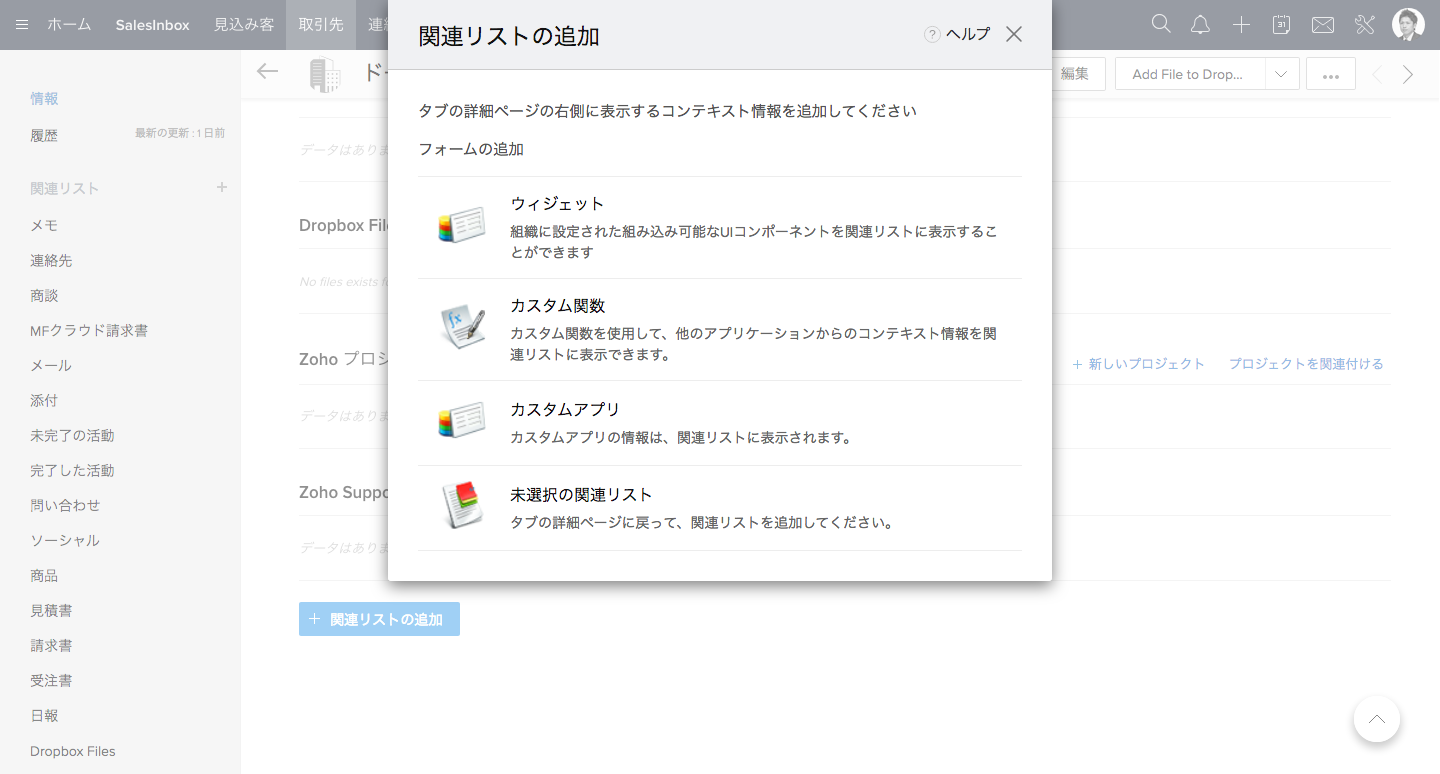Click the scroll-to-top arrow button
The width and height of the screenshot is (1440, 774).
[x=1376, y=719]
